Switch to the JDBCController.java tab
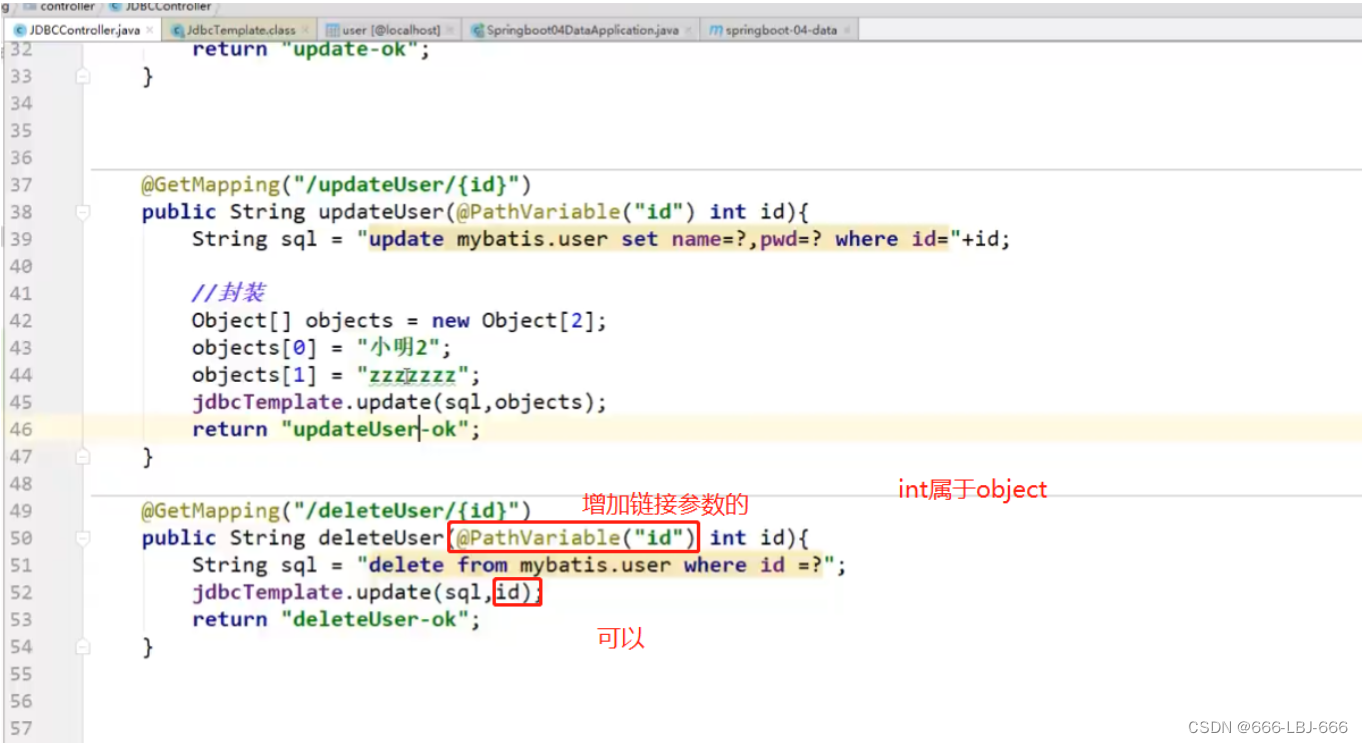1363x743 pixels. pos(84,30)
